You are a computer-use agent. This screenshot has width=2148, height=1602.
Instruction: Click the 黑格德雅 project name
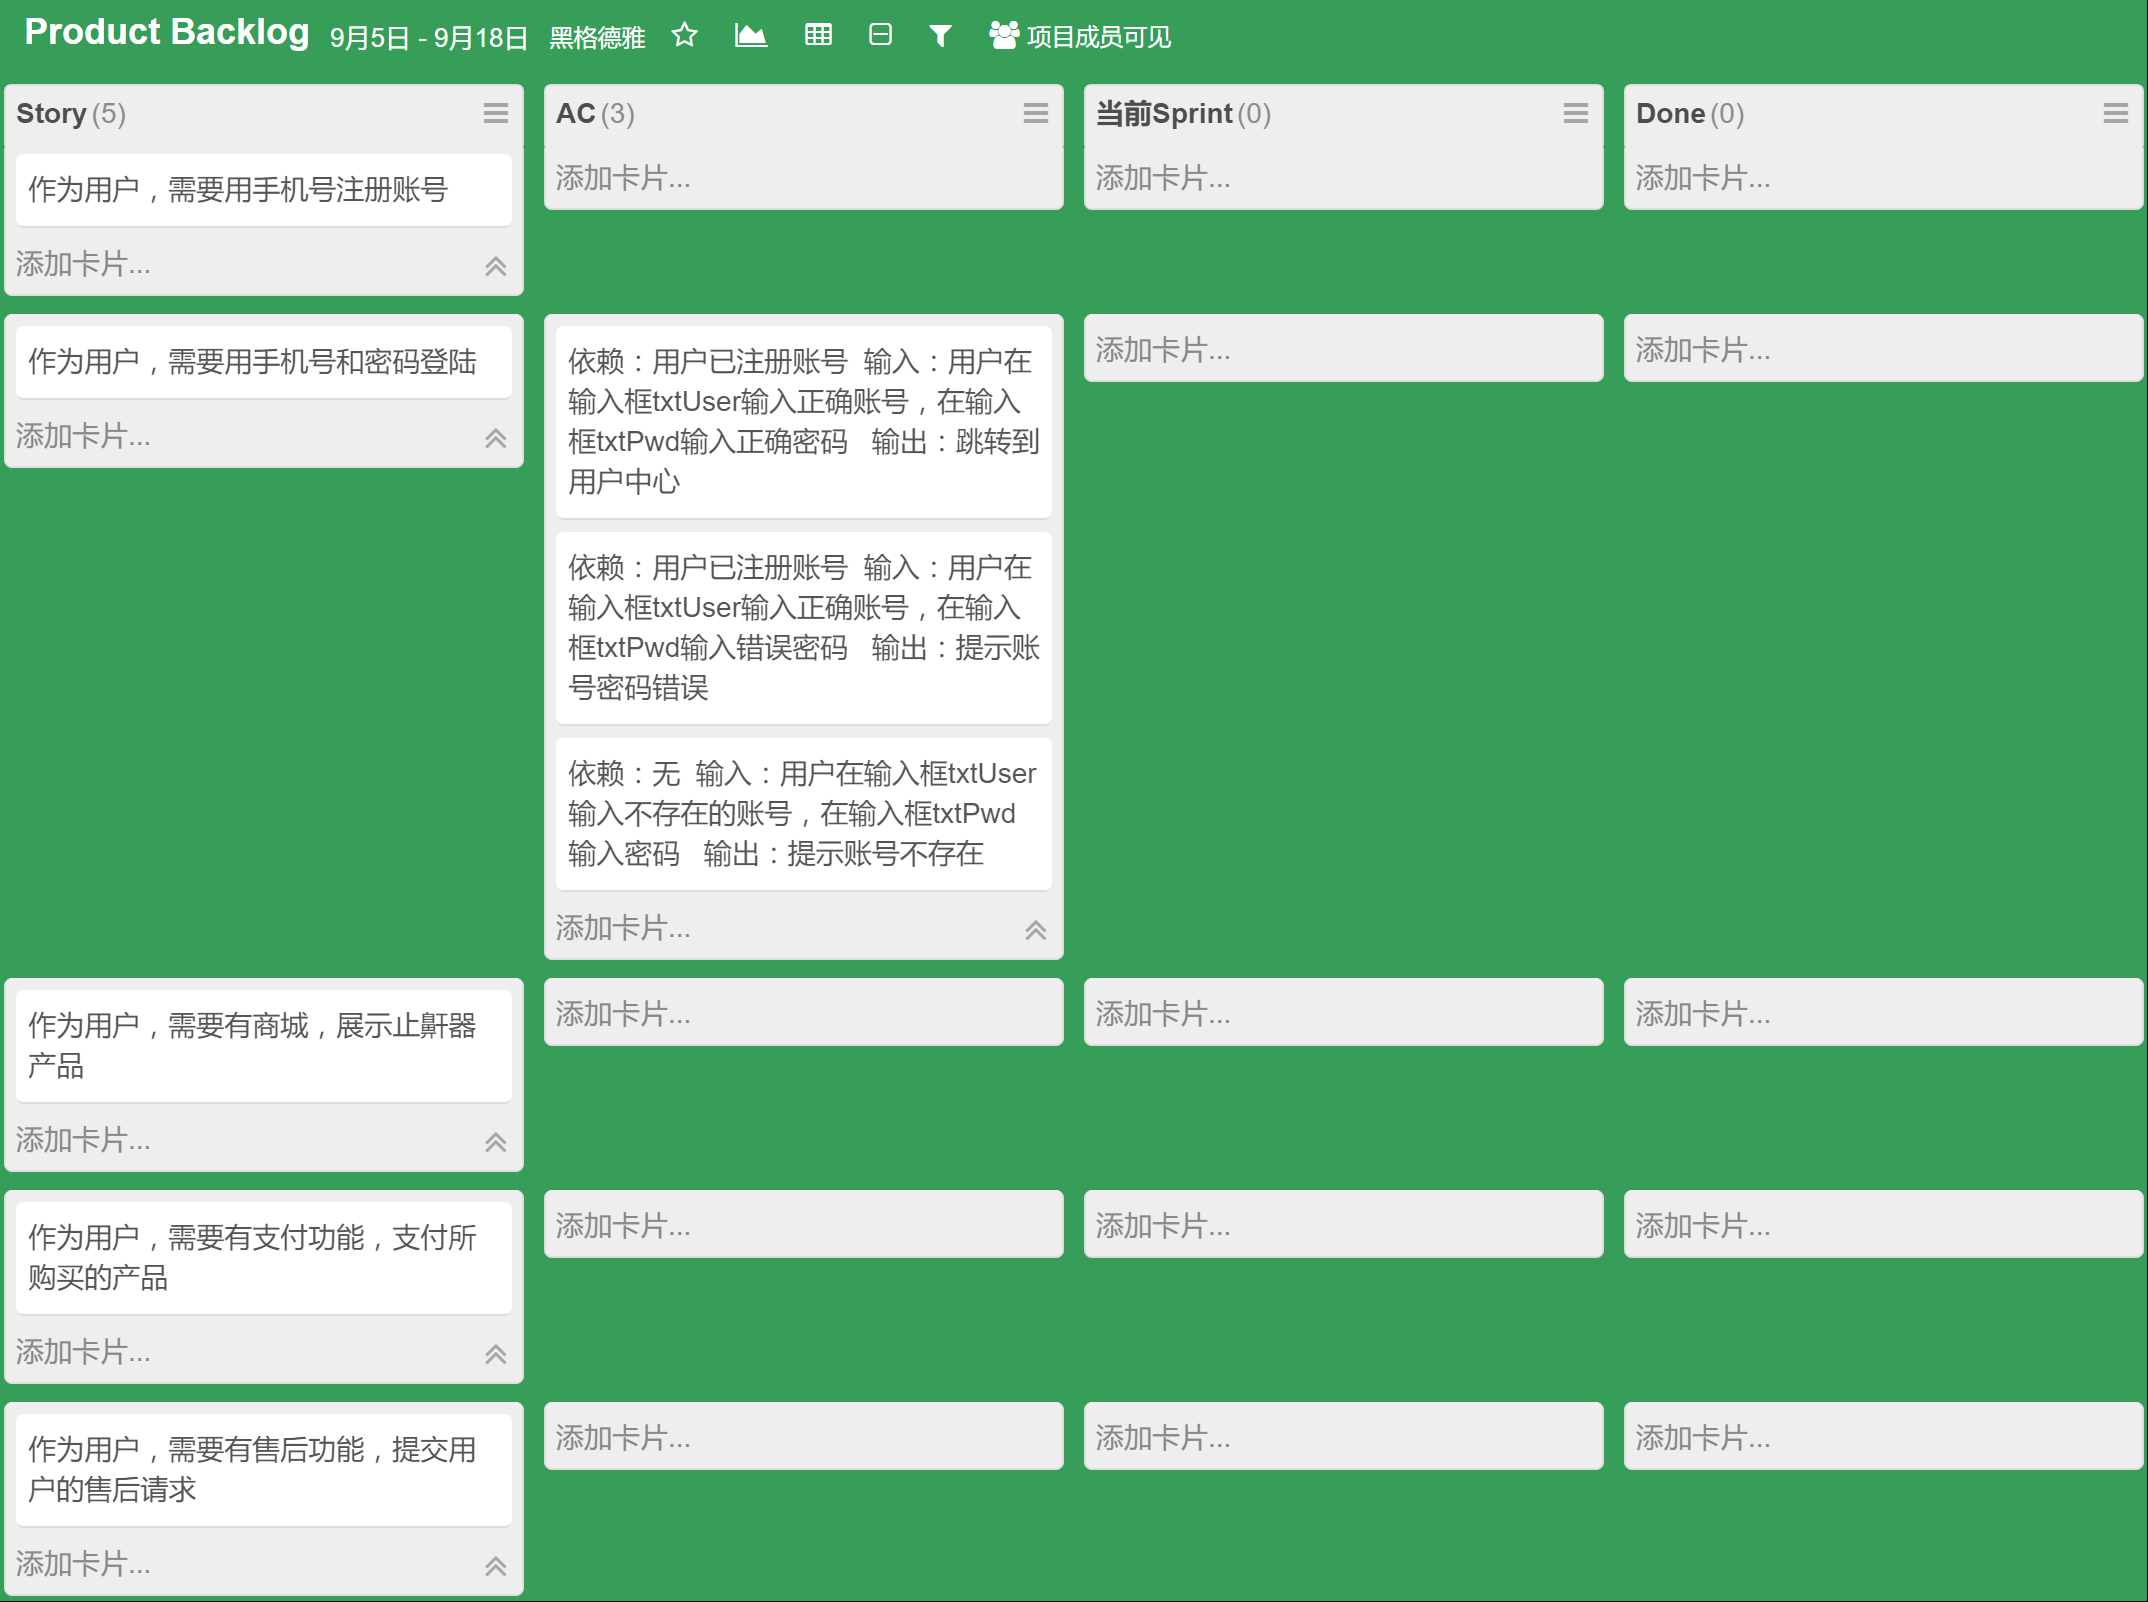coord(597,38)
